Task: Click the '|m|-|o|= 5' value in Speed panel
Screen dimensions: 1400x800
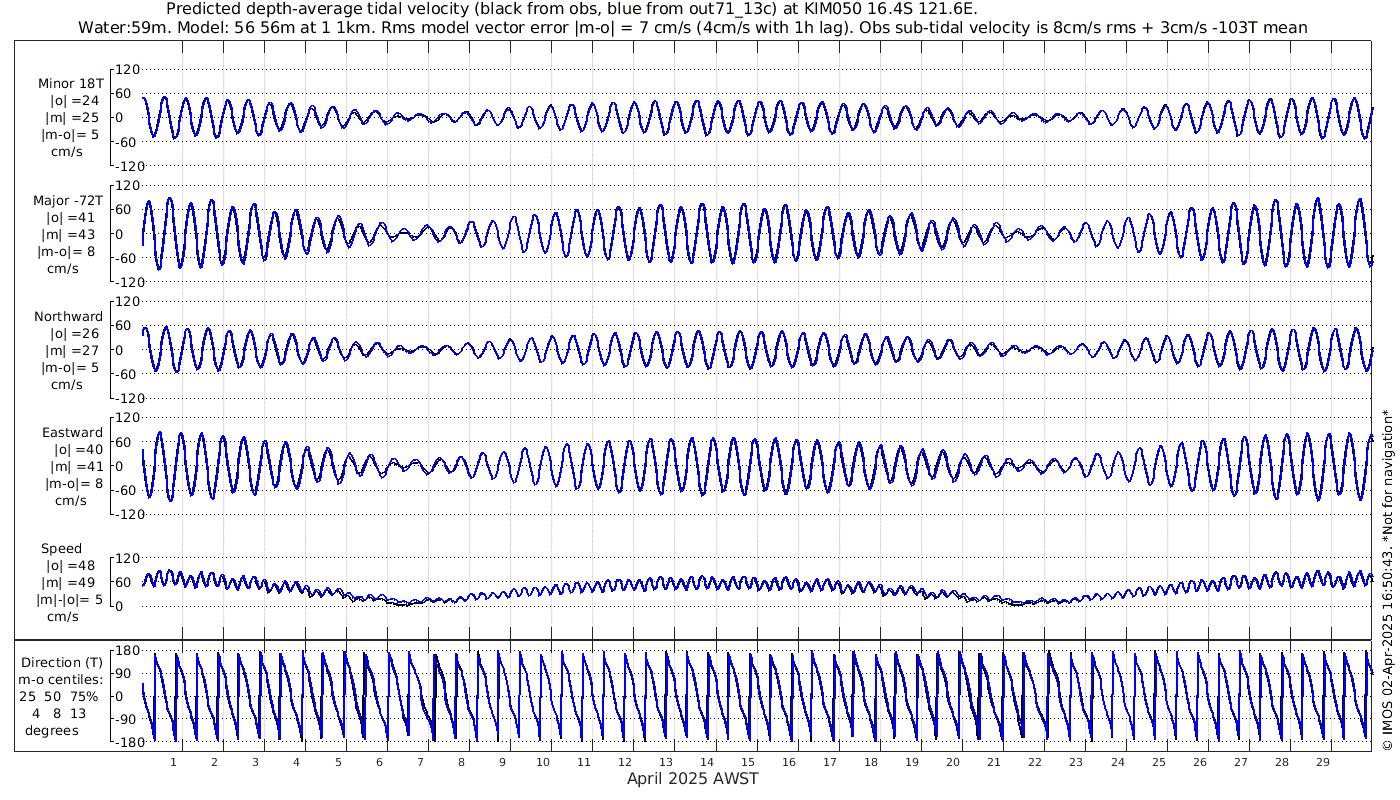Action: pyautogui.click(x=70, y=600)
